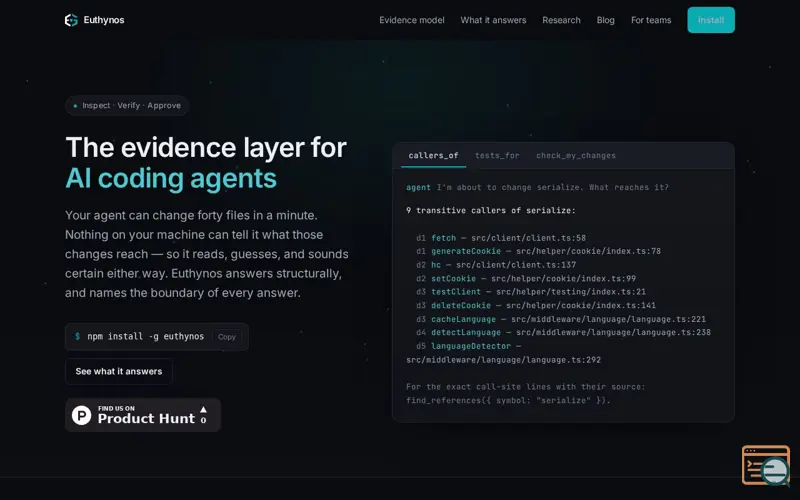Click the dollar sign prompt in install box
Screen dimensions: 800x500
[x=78, y=336]
